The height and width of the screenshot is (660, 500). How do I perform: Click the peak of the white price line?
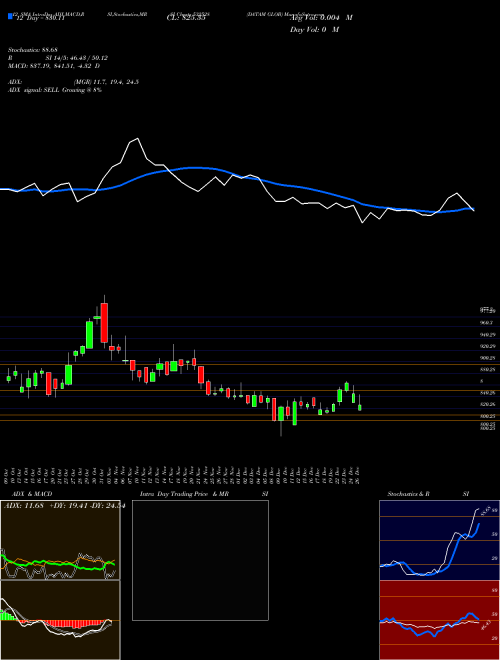(x=137, y=138)
